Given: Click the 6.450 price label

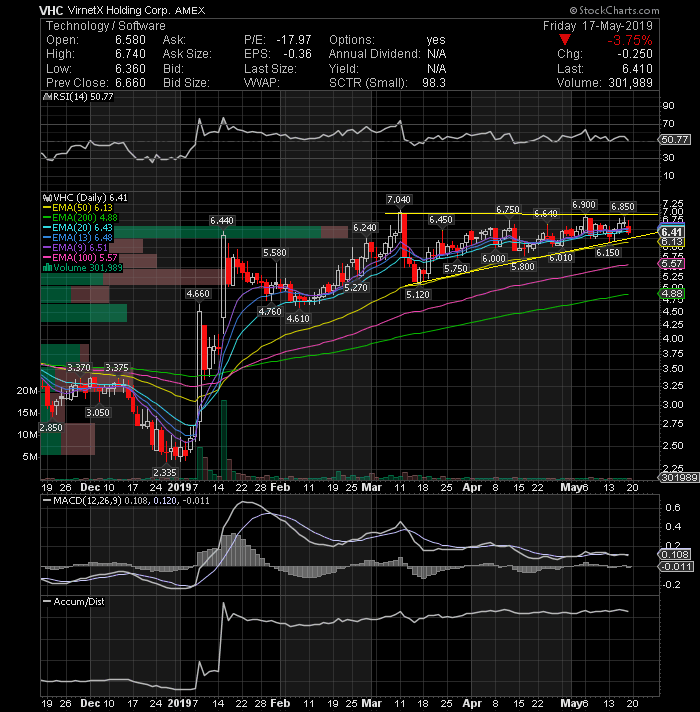Looking at the screenshot, I should pyautogui.click(x=441, y=220).
